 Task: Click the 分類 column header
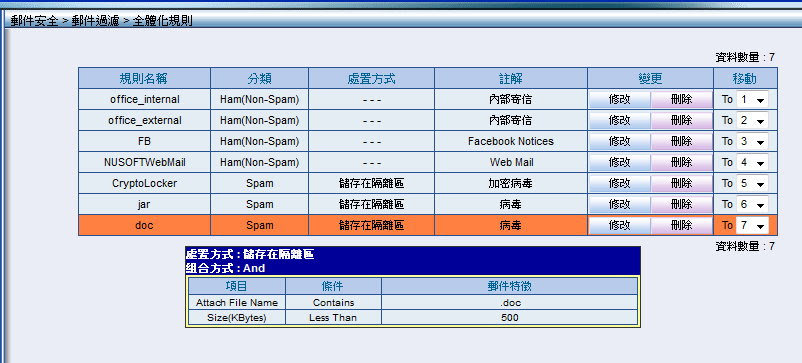(259, 78)
